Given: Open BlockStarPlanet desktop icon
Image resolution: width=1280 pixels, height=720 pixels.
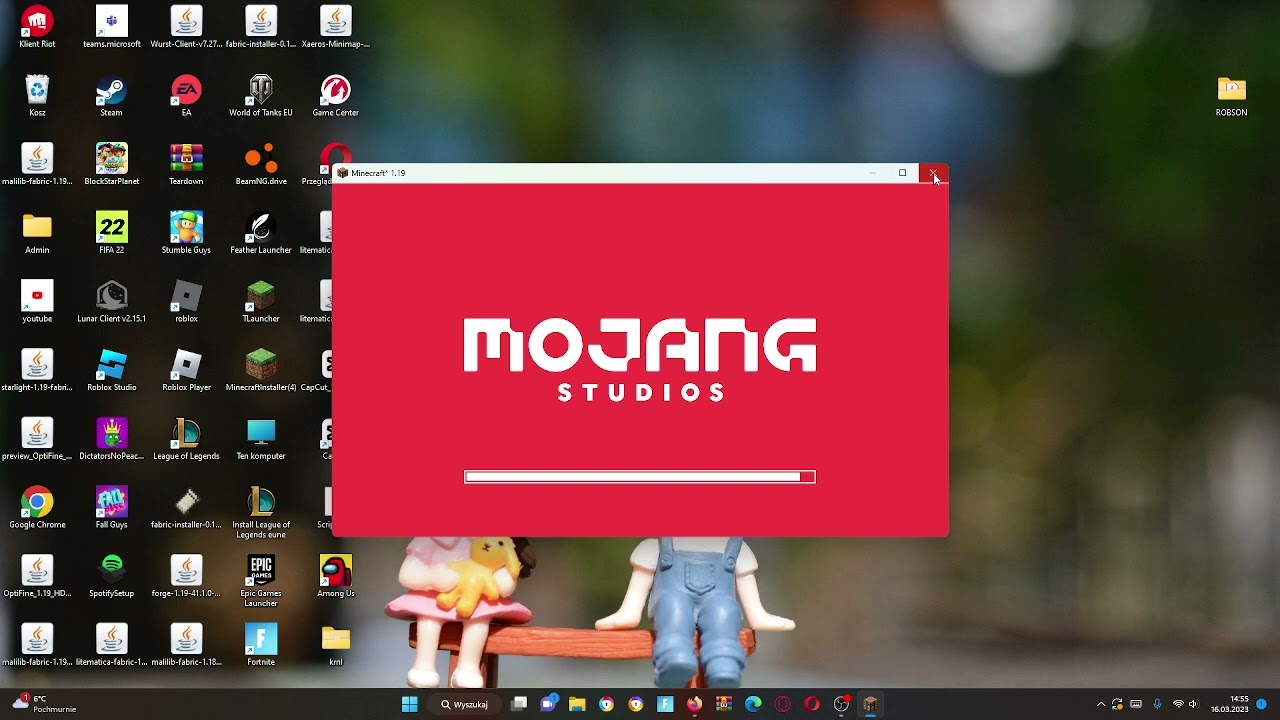Looking at the screenshot, I should coord(111,164).
